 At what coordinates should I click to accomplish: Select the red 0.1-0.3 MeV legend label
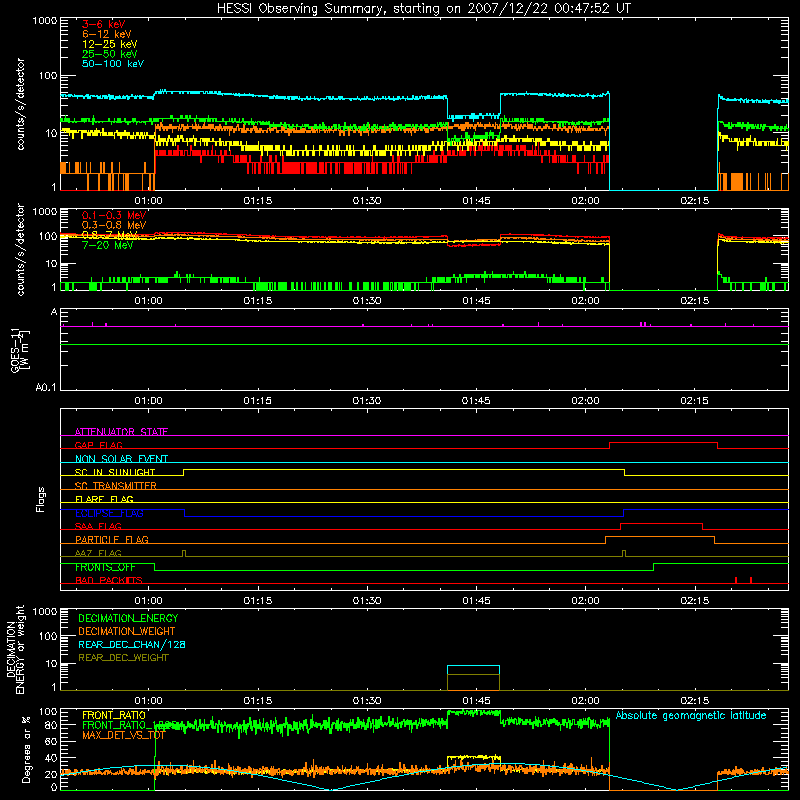point(114,215)
